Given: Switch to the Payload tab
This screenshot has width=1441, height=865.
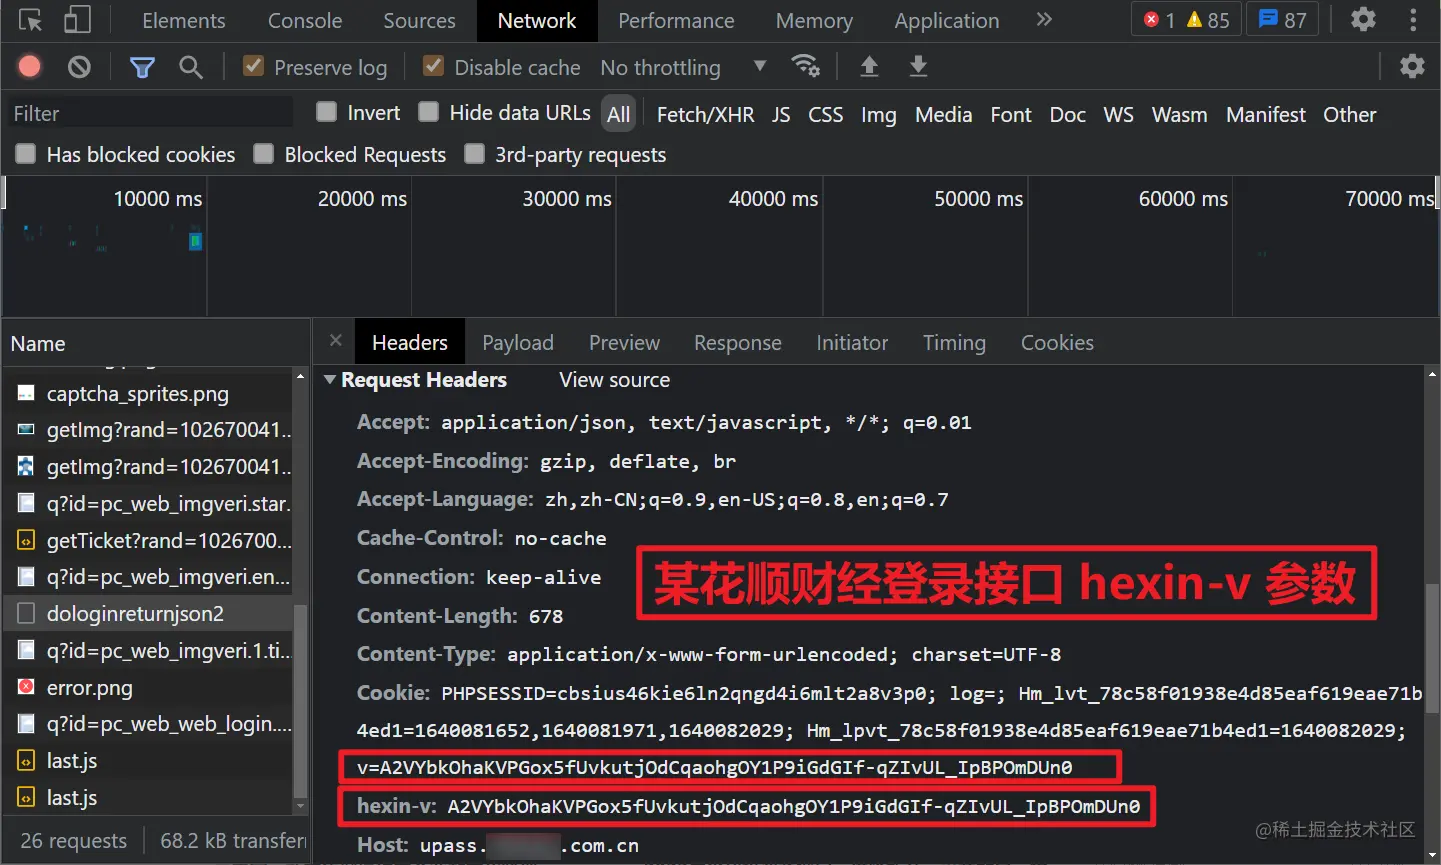Looking at the screenshot, I should click(x=518, y=343).
